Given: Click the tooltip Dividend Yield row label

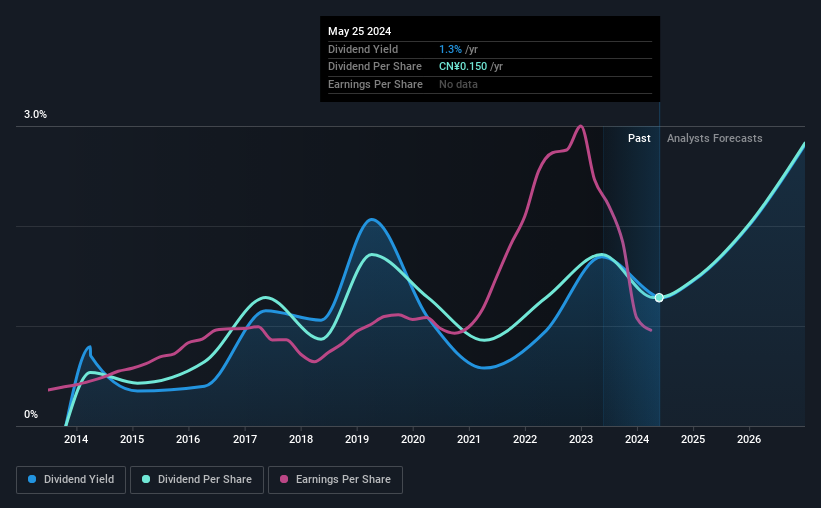Looking at the screenshot, I should [363, 49].
